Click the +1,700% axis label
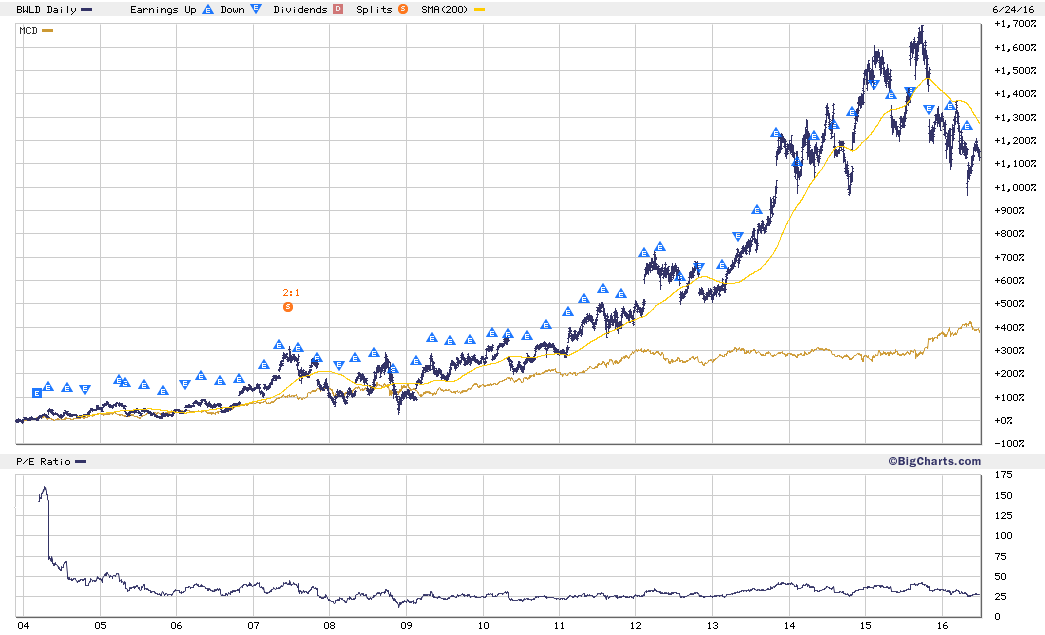 coord(1015,23)
